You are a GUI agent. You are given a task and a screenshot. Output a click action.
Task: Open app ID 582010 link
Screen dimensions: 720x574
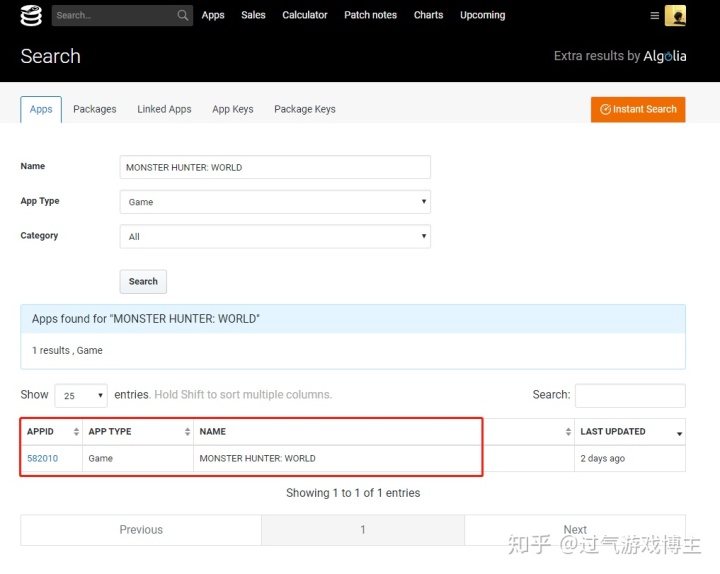(x=43, y=458)
